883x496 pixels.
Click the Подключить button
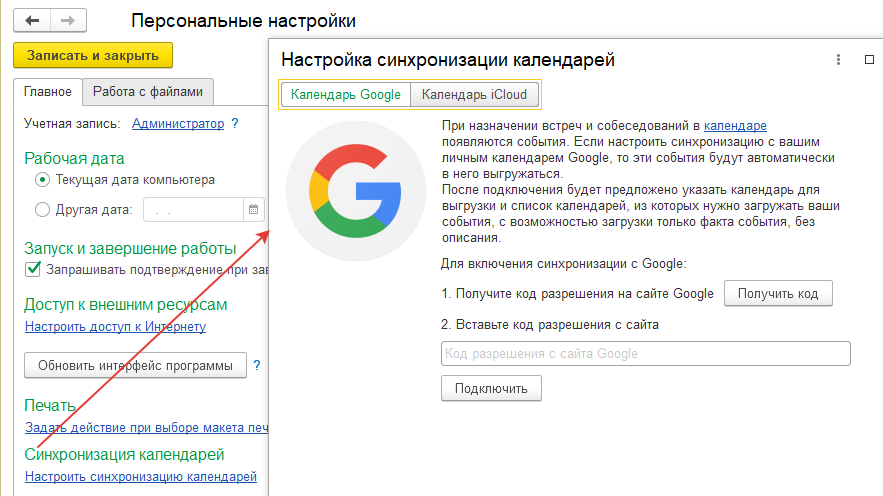coord(491,388)
